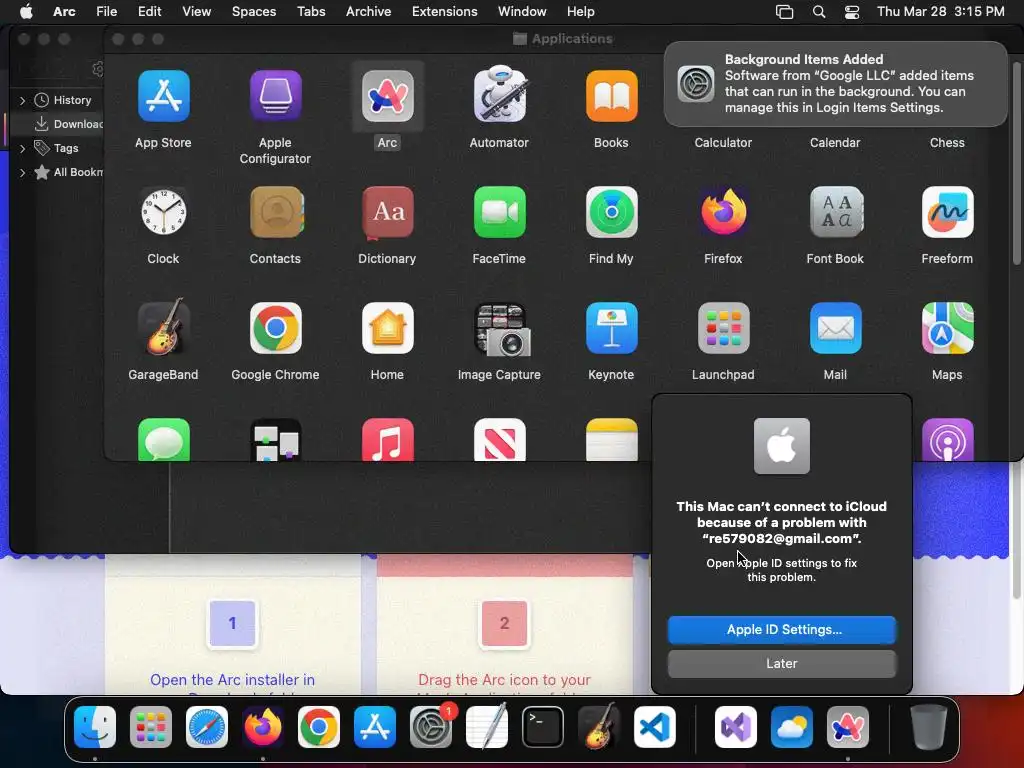Select the Arc app in Applications
The width and height of the screenshot is (1024, 768).
[x=387, y=97]
